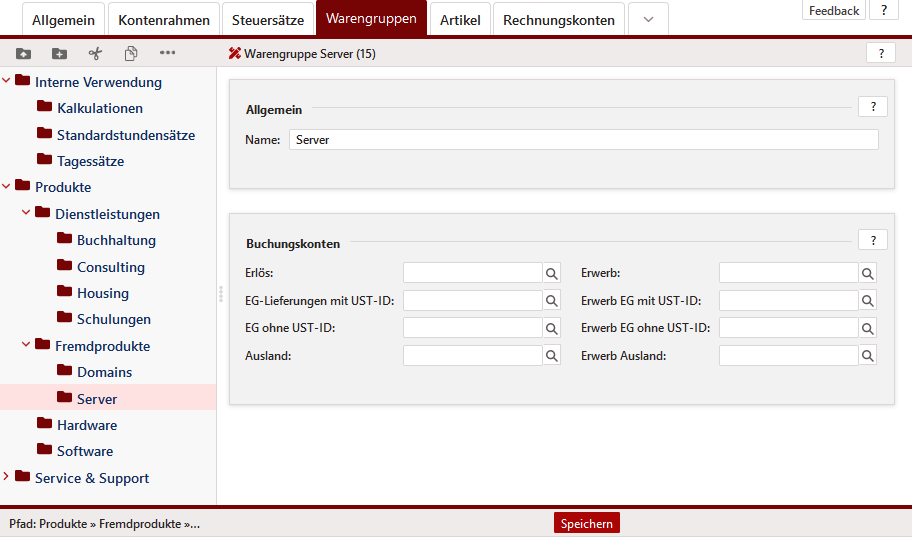Open the three-dots more actions menu
The height and width of the screenshot is (537, 912).
pos(167,53)
